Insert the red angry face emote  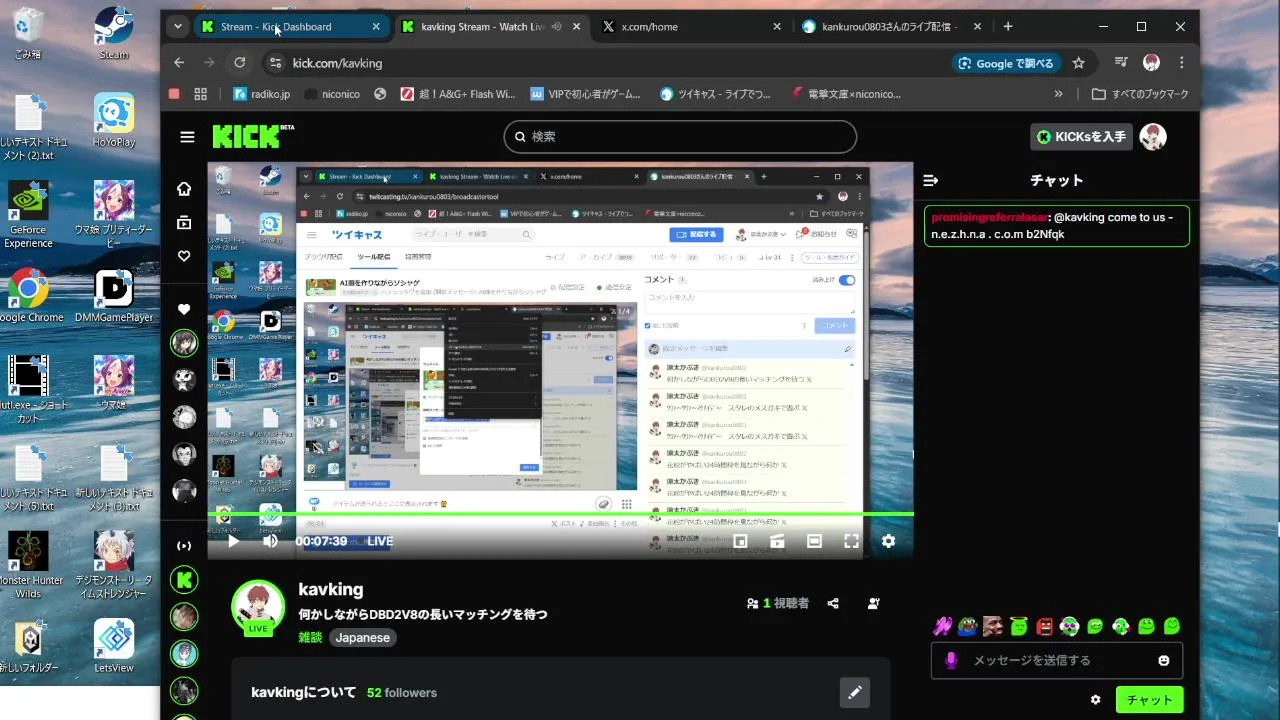click(x=1044, y=627)
